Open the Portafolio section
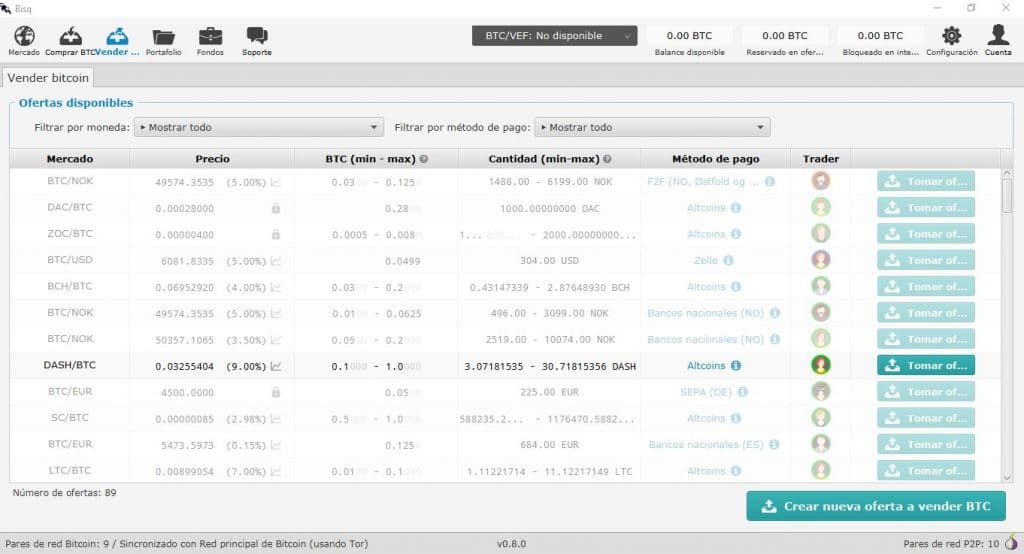This screenshot has height=554, width=1024. coord(163,41)
